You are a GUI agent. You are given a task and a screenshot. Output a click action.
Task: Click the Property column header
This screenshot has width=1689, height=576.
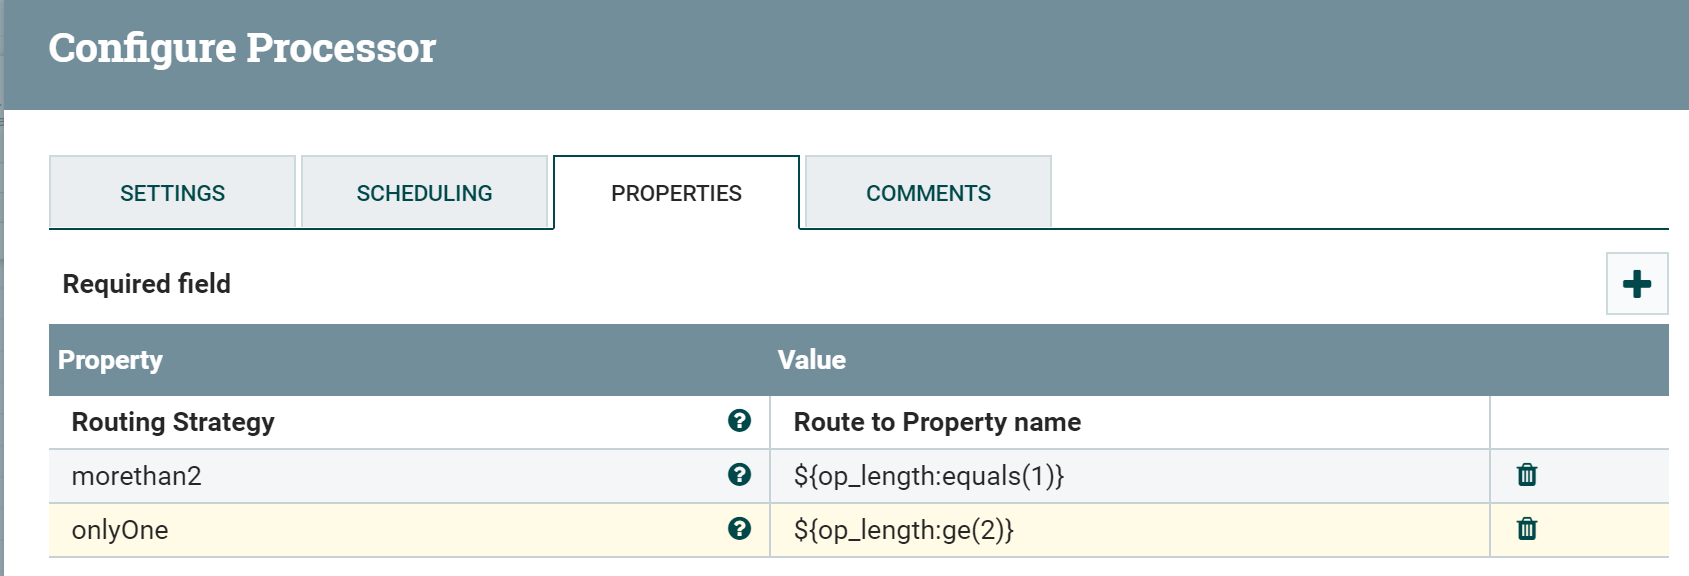[110, 360]
